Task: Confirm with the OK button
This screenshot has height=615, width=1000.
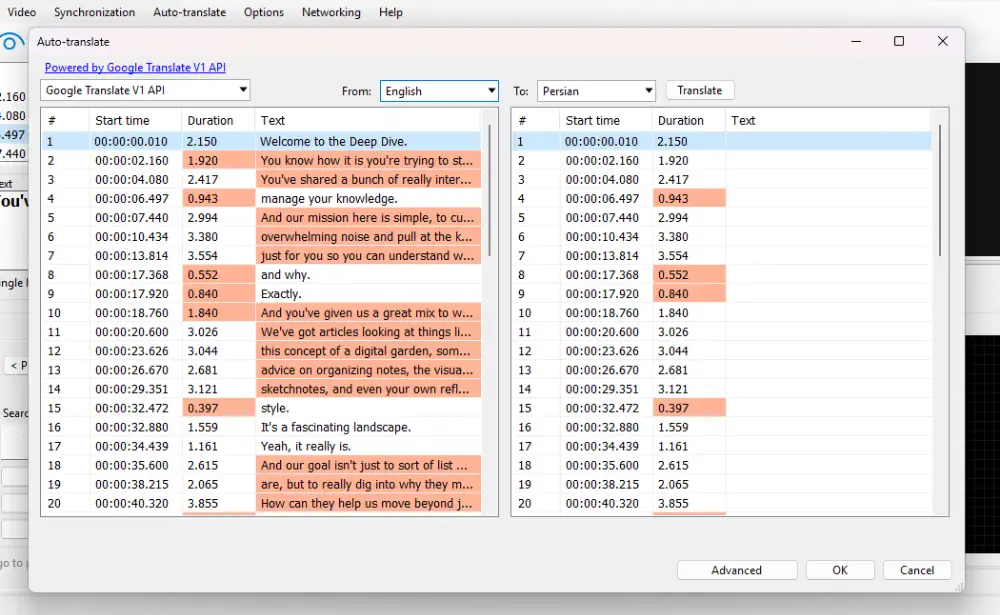Action: pyautogui.click(x=840, y=570)
